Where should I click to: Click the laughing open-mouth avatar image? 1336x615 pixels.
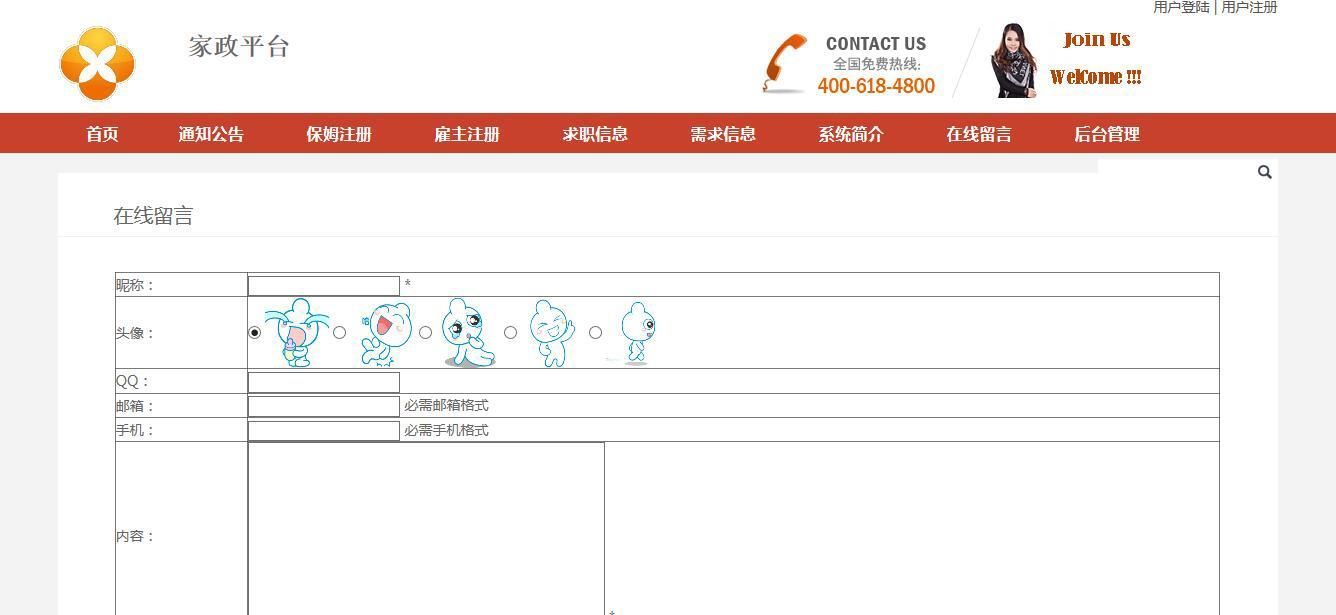point(384,332)
